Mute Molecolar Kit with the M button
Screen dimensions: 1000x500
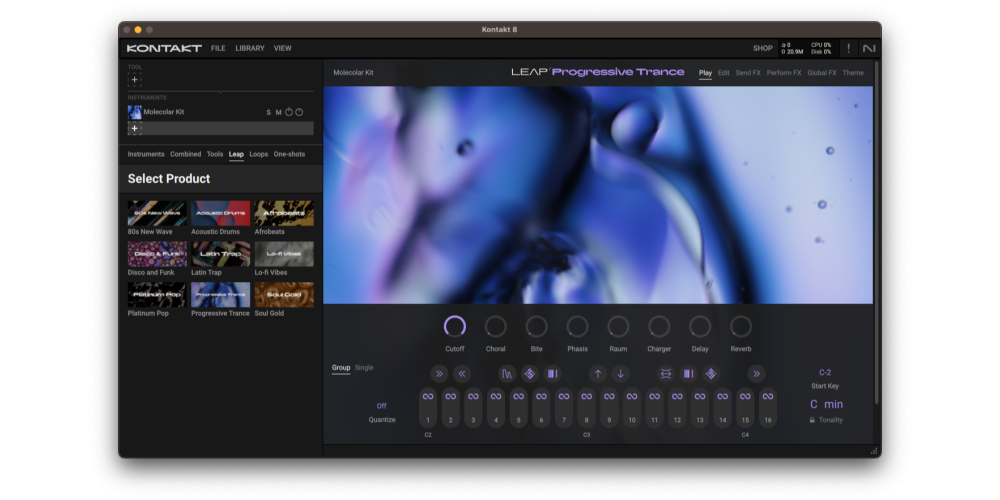tap(278, 112)
